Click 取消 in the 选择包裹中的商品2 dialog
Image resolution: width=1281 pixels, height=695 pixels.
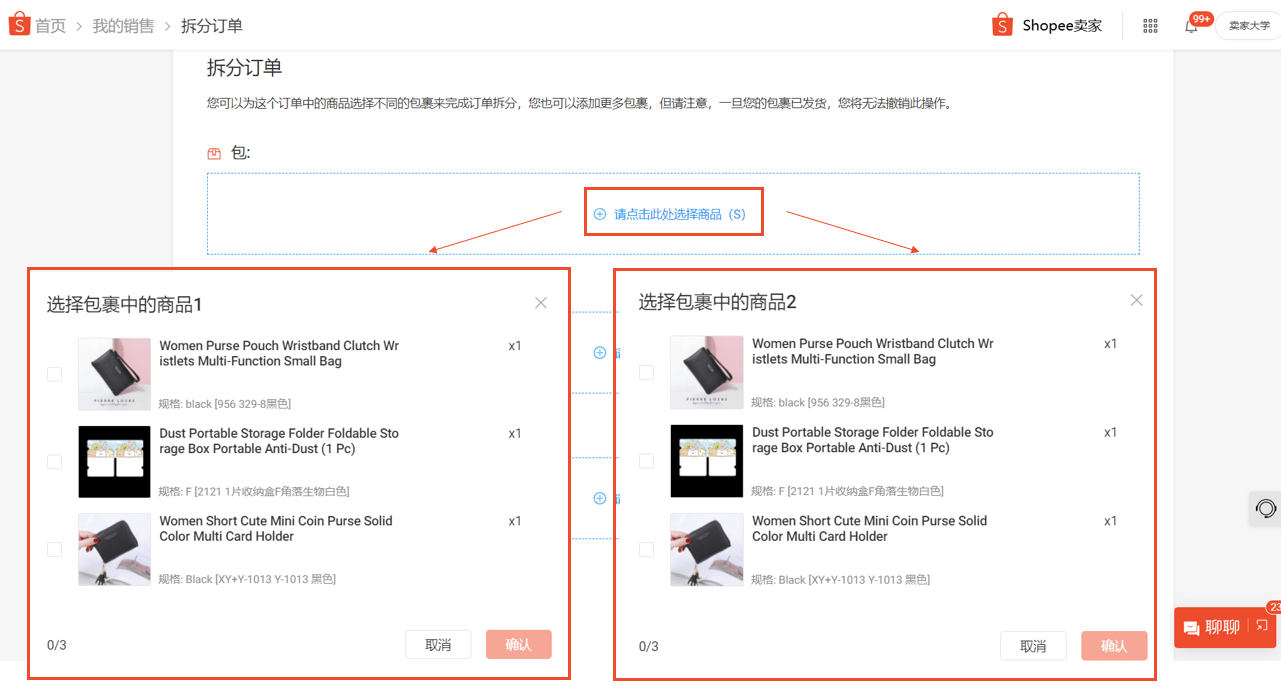click(1033, 646)
